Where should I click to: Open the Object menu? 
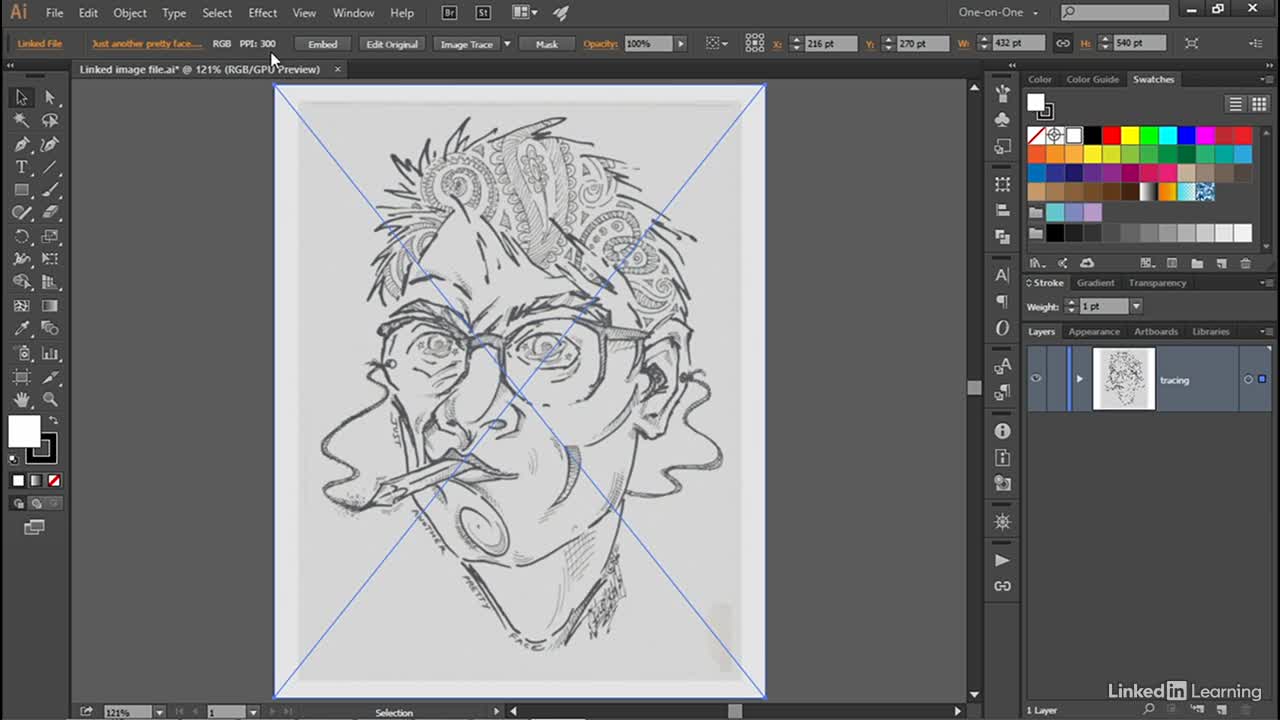129,13
